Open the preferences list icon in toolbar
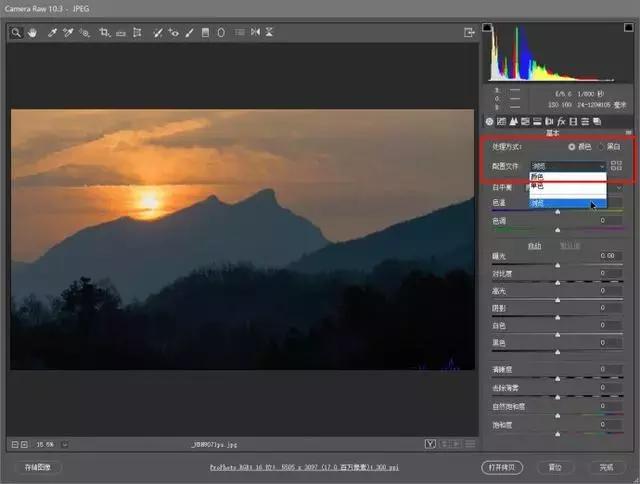Viewport: 640px width, 484px height. 240,32
